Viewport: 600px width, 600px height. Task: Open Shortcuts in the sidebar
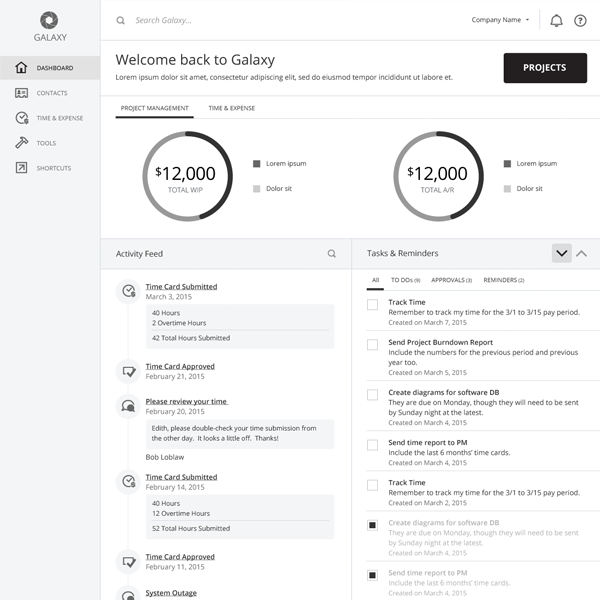[50, 168]
